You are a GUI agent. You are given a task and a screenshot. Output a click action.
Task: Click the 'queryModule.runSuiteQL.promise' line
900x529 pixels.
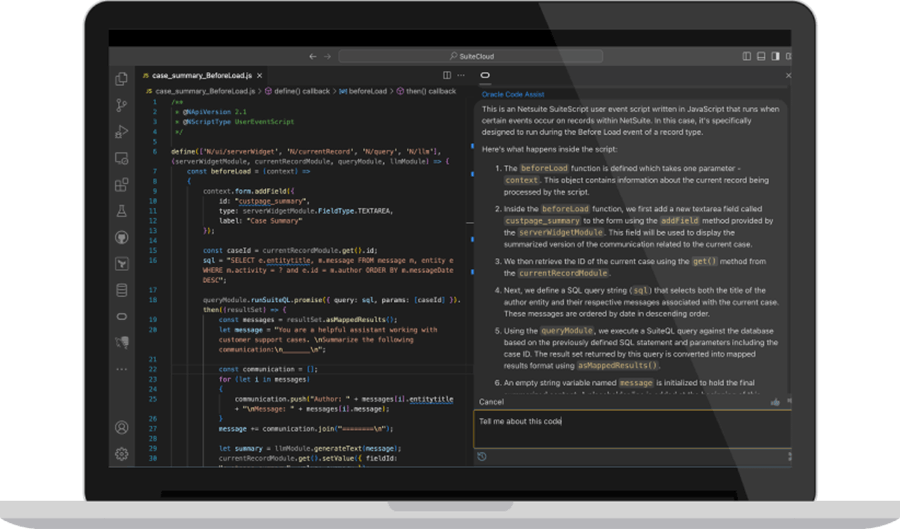331,300
